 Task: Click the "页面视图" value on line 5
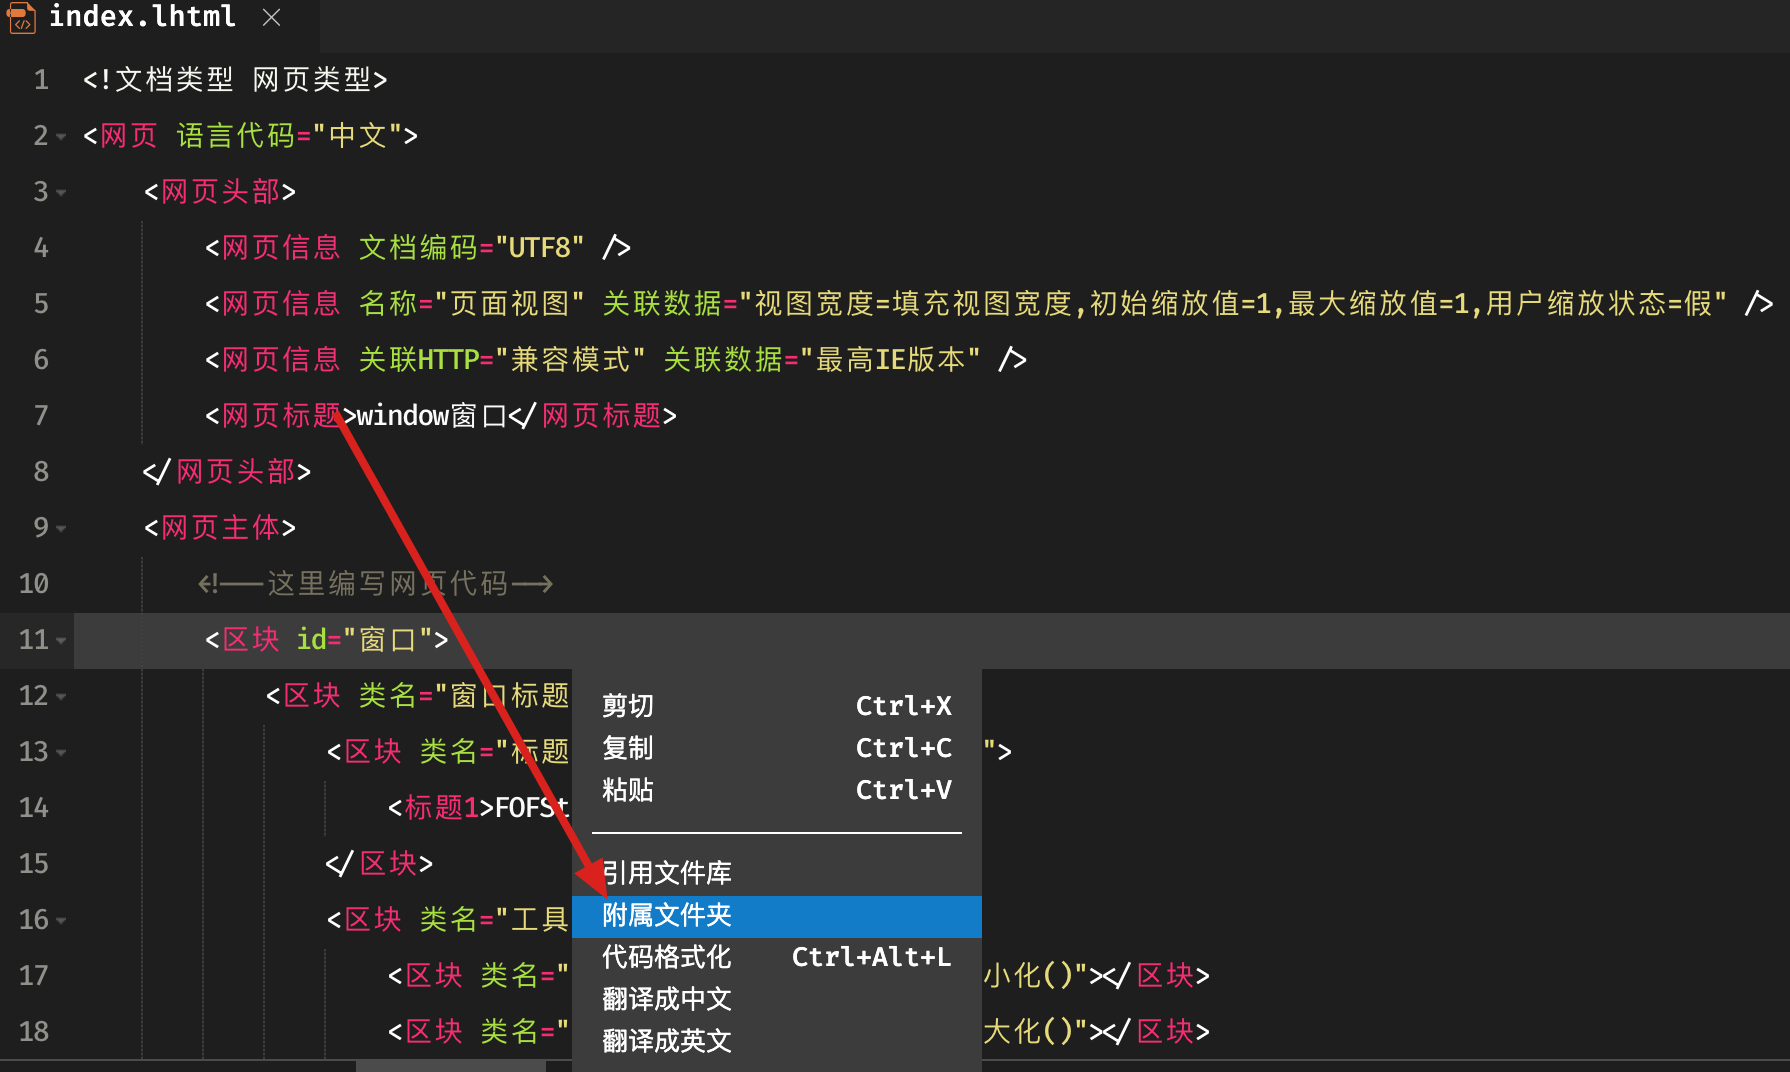point(510,304)
